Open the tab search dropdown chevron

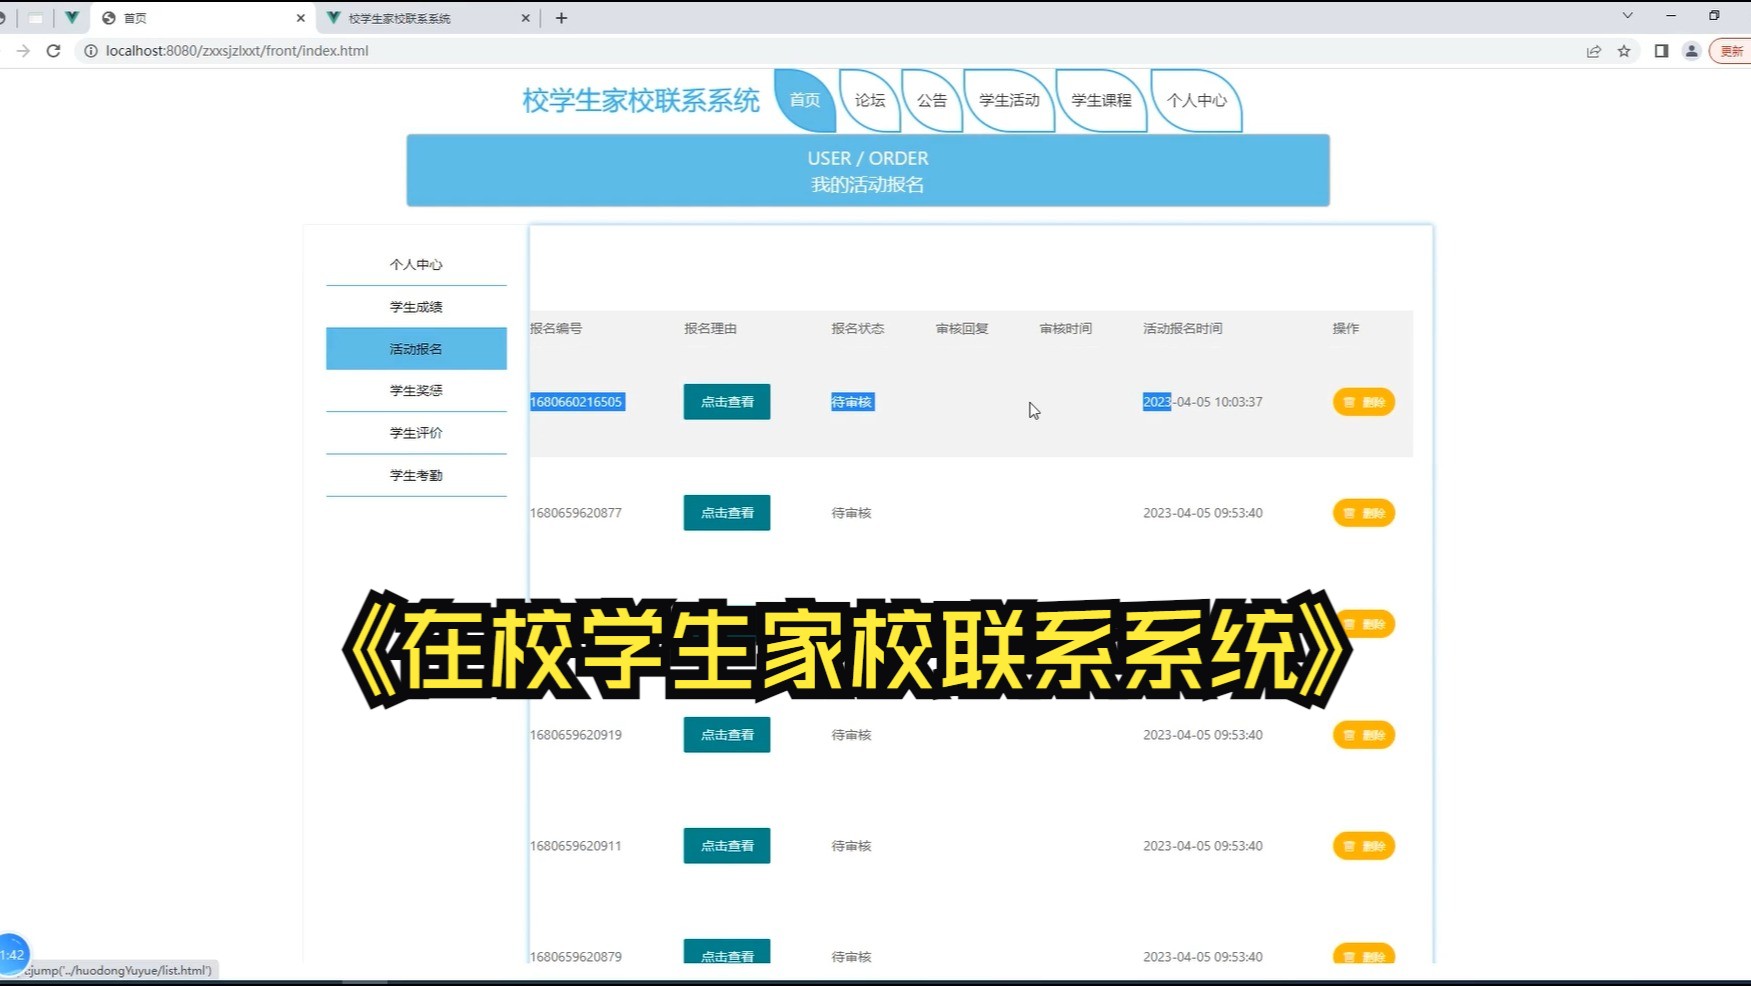(1627, 16)
